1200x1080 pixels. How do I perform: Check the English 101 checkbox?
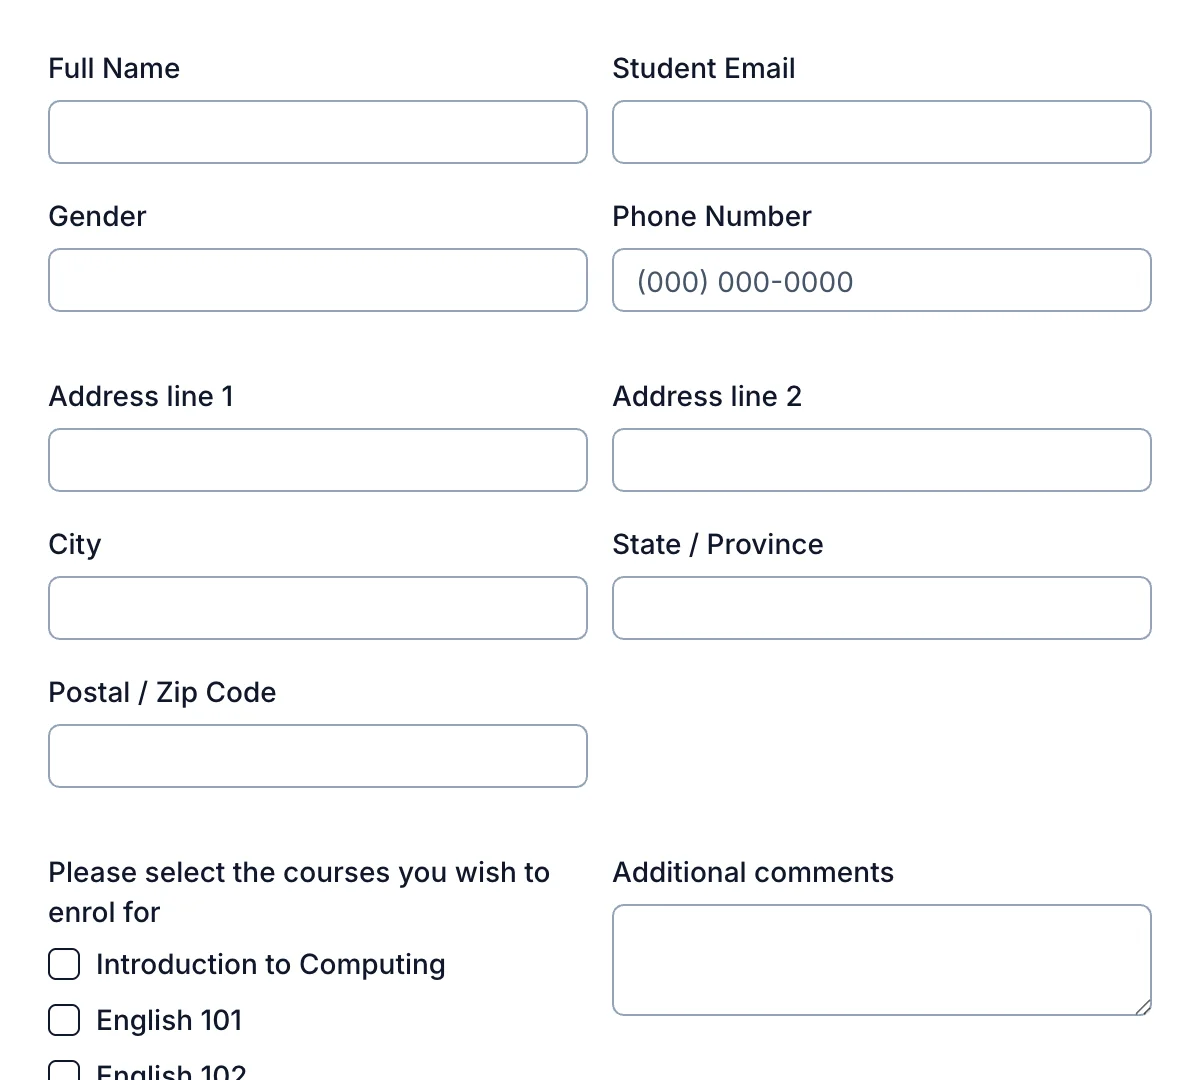point(63,1019)
